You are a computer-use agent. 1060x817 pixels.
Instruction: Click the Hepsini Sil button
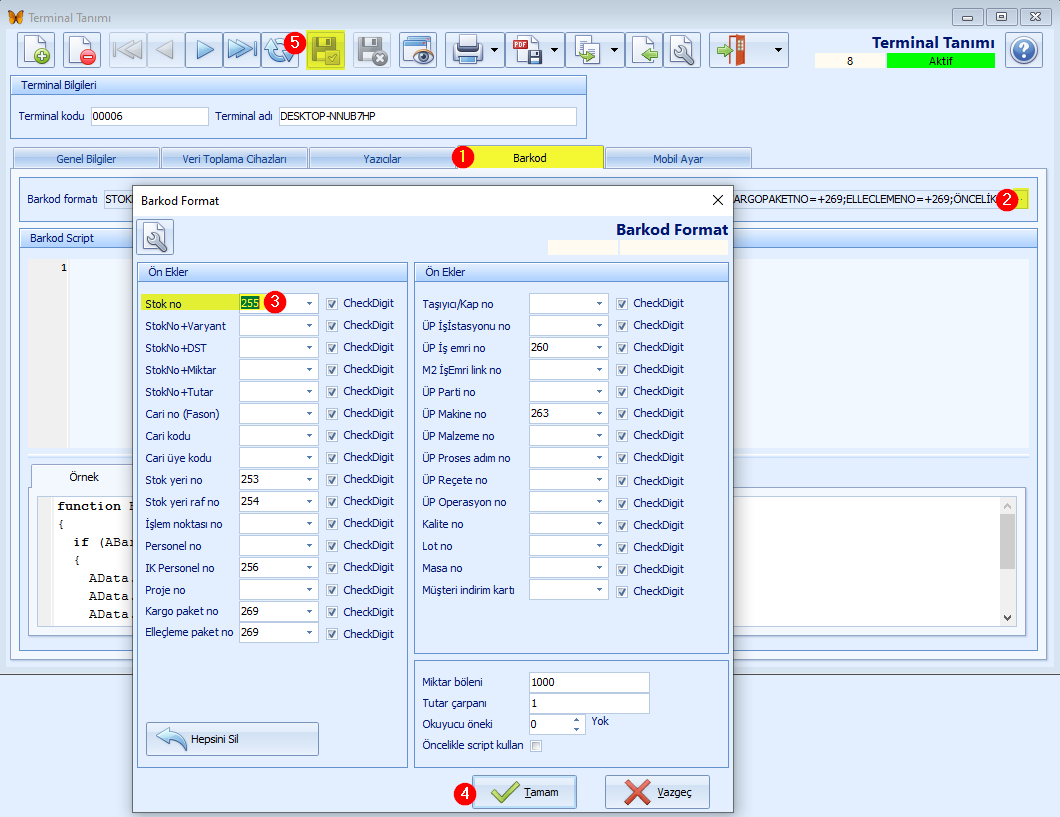232,739
